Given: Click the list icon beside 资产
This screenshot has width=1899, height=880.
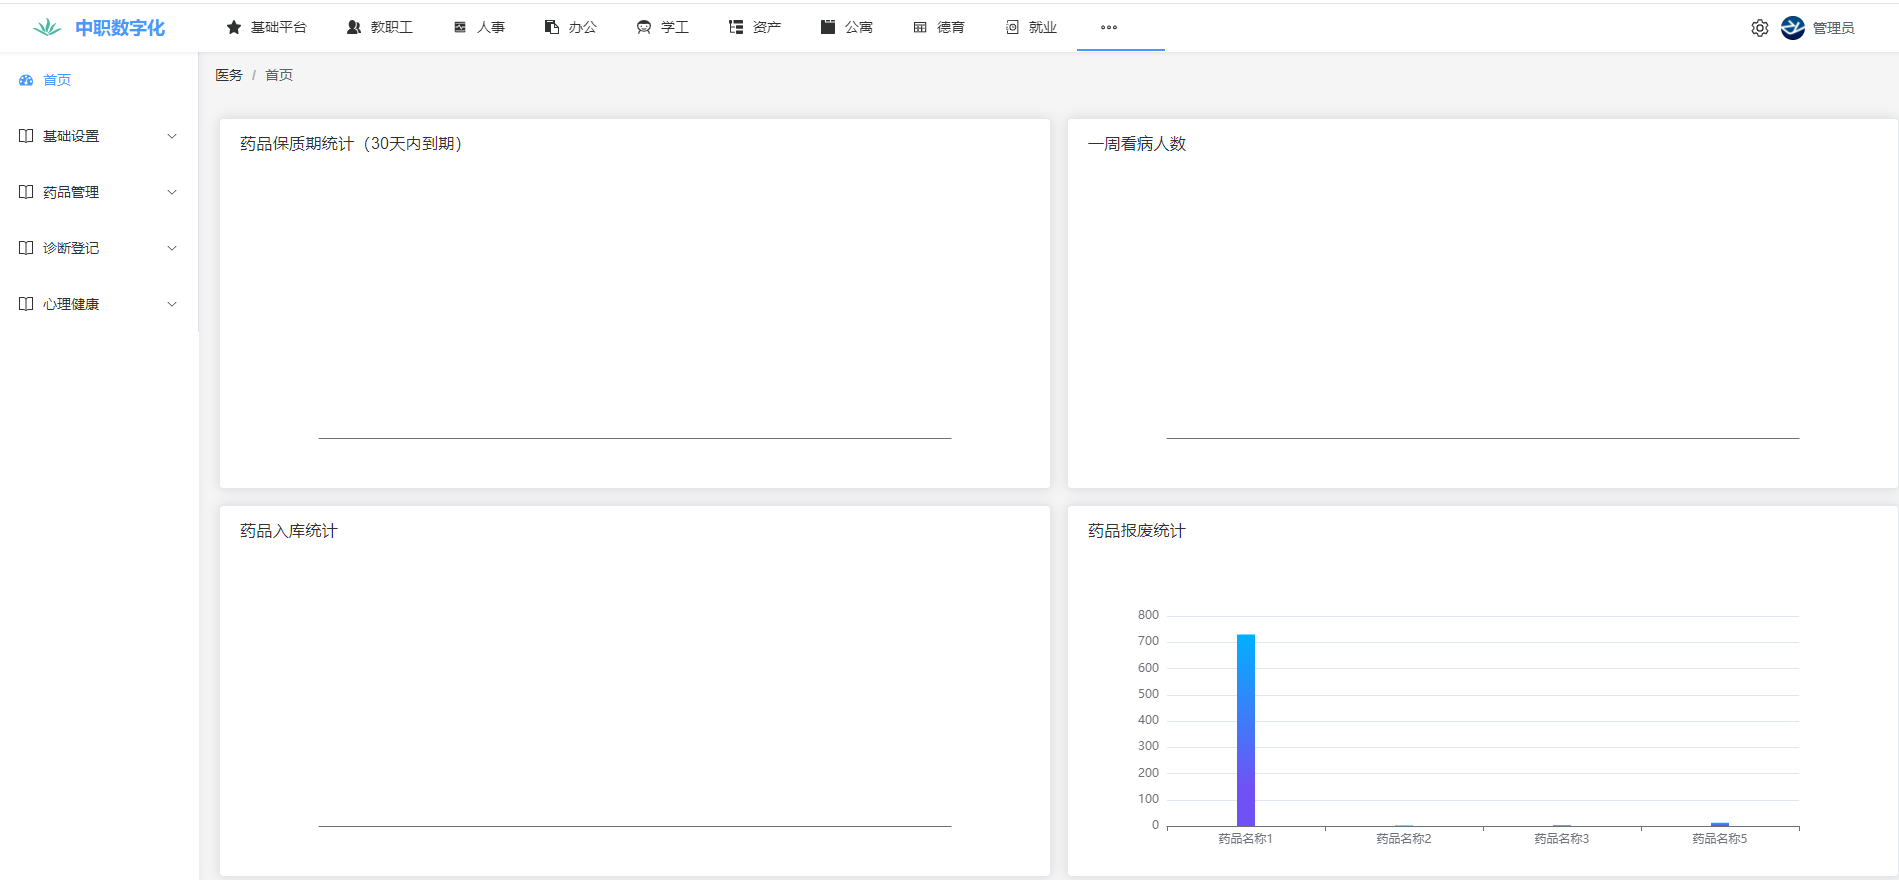Looking at the screenshot, I should pyautogui.click(x=736, y=27).
